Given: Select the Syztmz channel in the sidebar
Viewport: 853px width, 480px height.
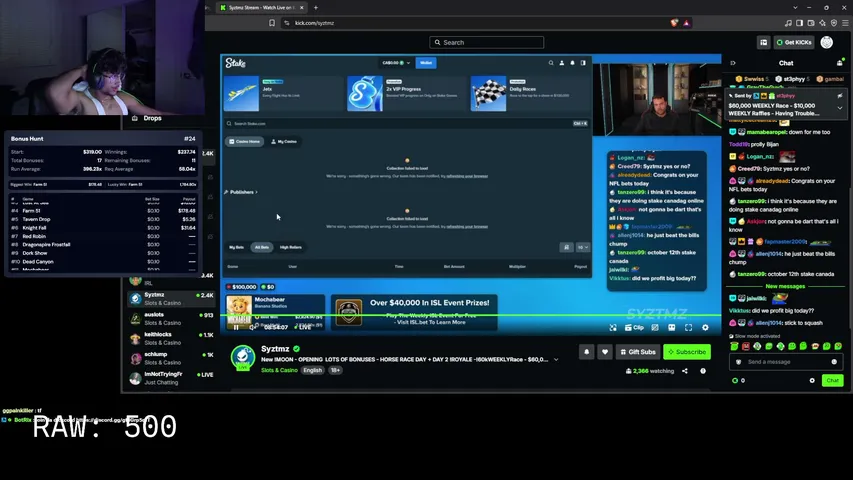Looking at the screenshot, I should pyautogui.click(x=171, y=299).
